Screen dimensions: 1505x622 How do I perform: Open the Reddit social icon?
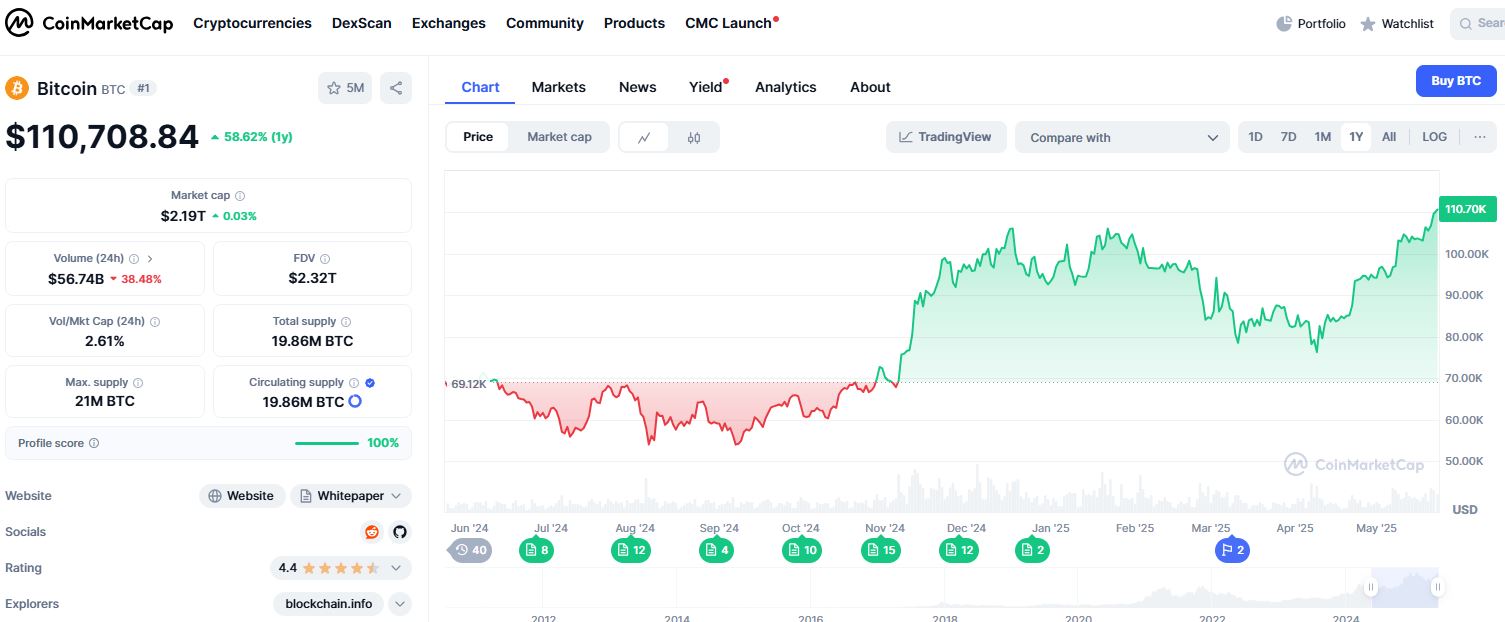(x=372, y=532)
